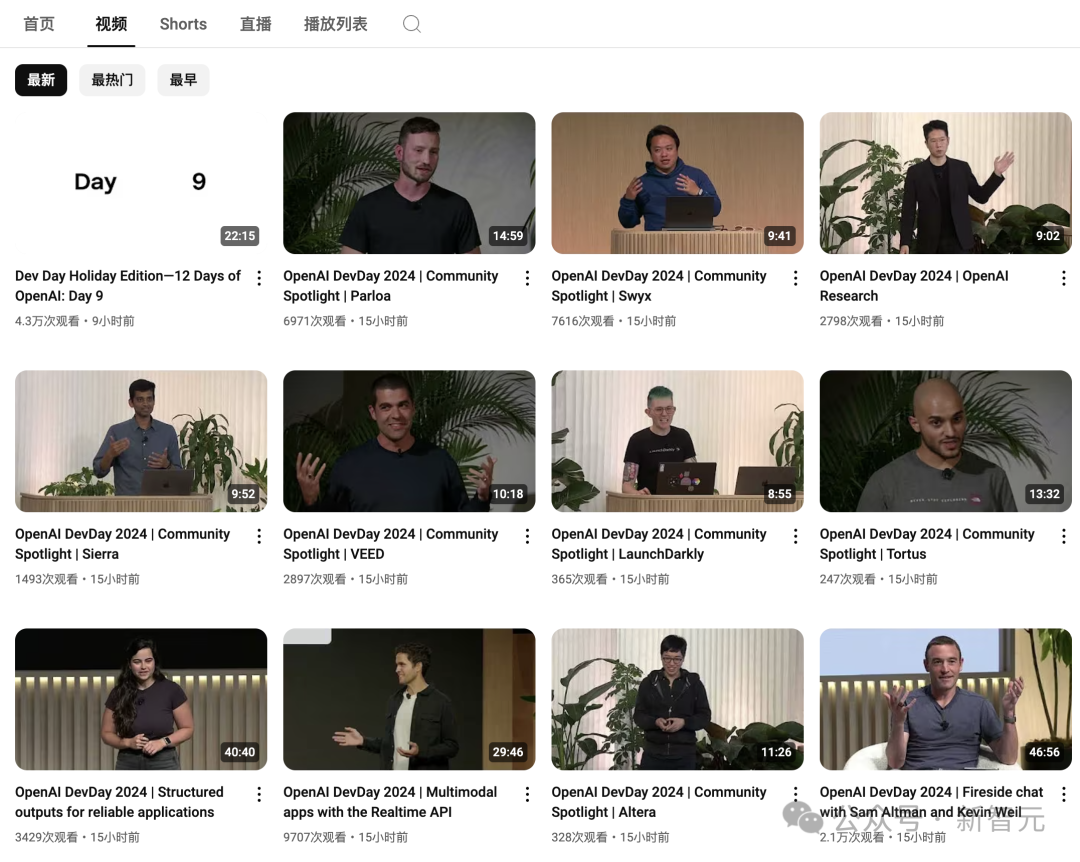The width and height of the screenshot is (1080, 862).
Task: Open the 播放列表 tab
Action: (x=335, y=24)
